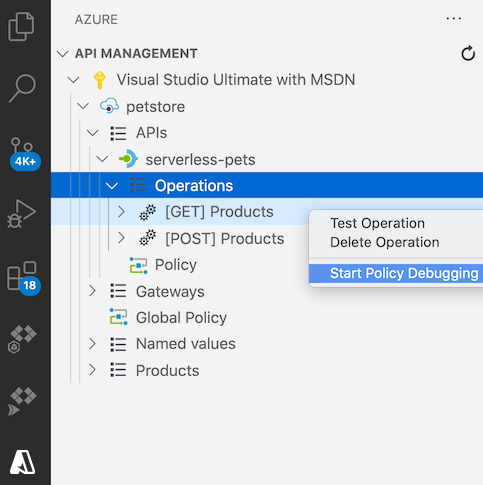Select the serverless-pets label

200,160
